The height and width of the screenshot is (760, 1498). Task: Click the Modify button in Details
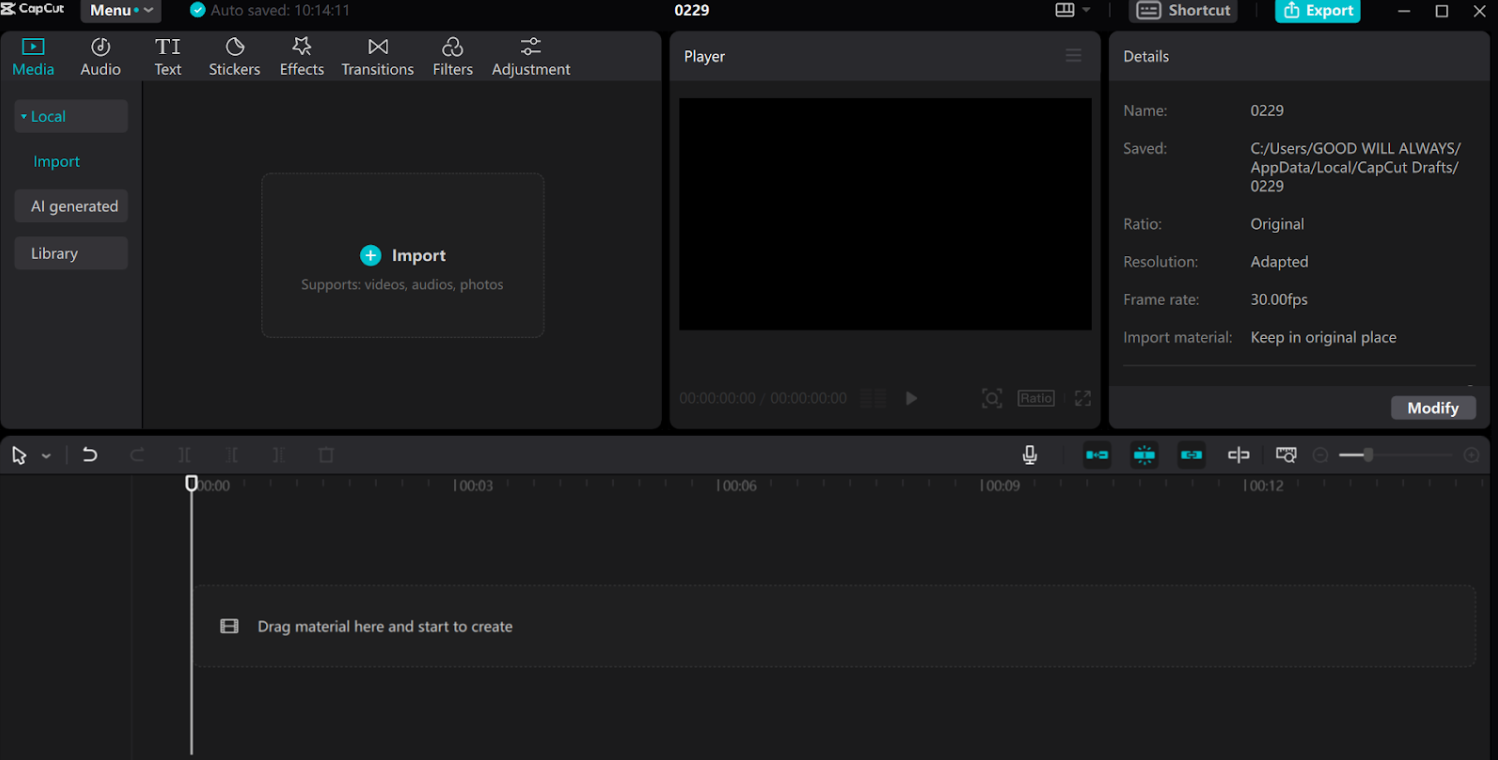1432,407
